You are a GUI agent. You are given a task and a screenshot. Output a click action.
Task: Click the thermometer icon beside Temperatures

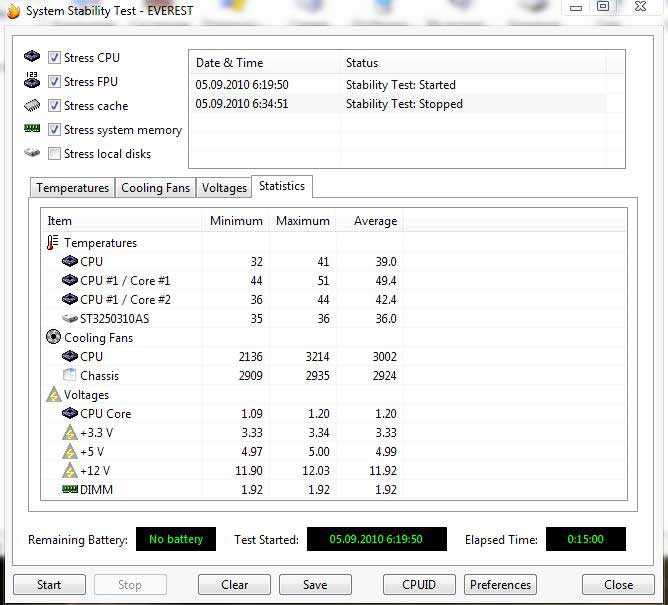(x=53, y=243)
